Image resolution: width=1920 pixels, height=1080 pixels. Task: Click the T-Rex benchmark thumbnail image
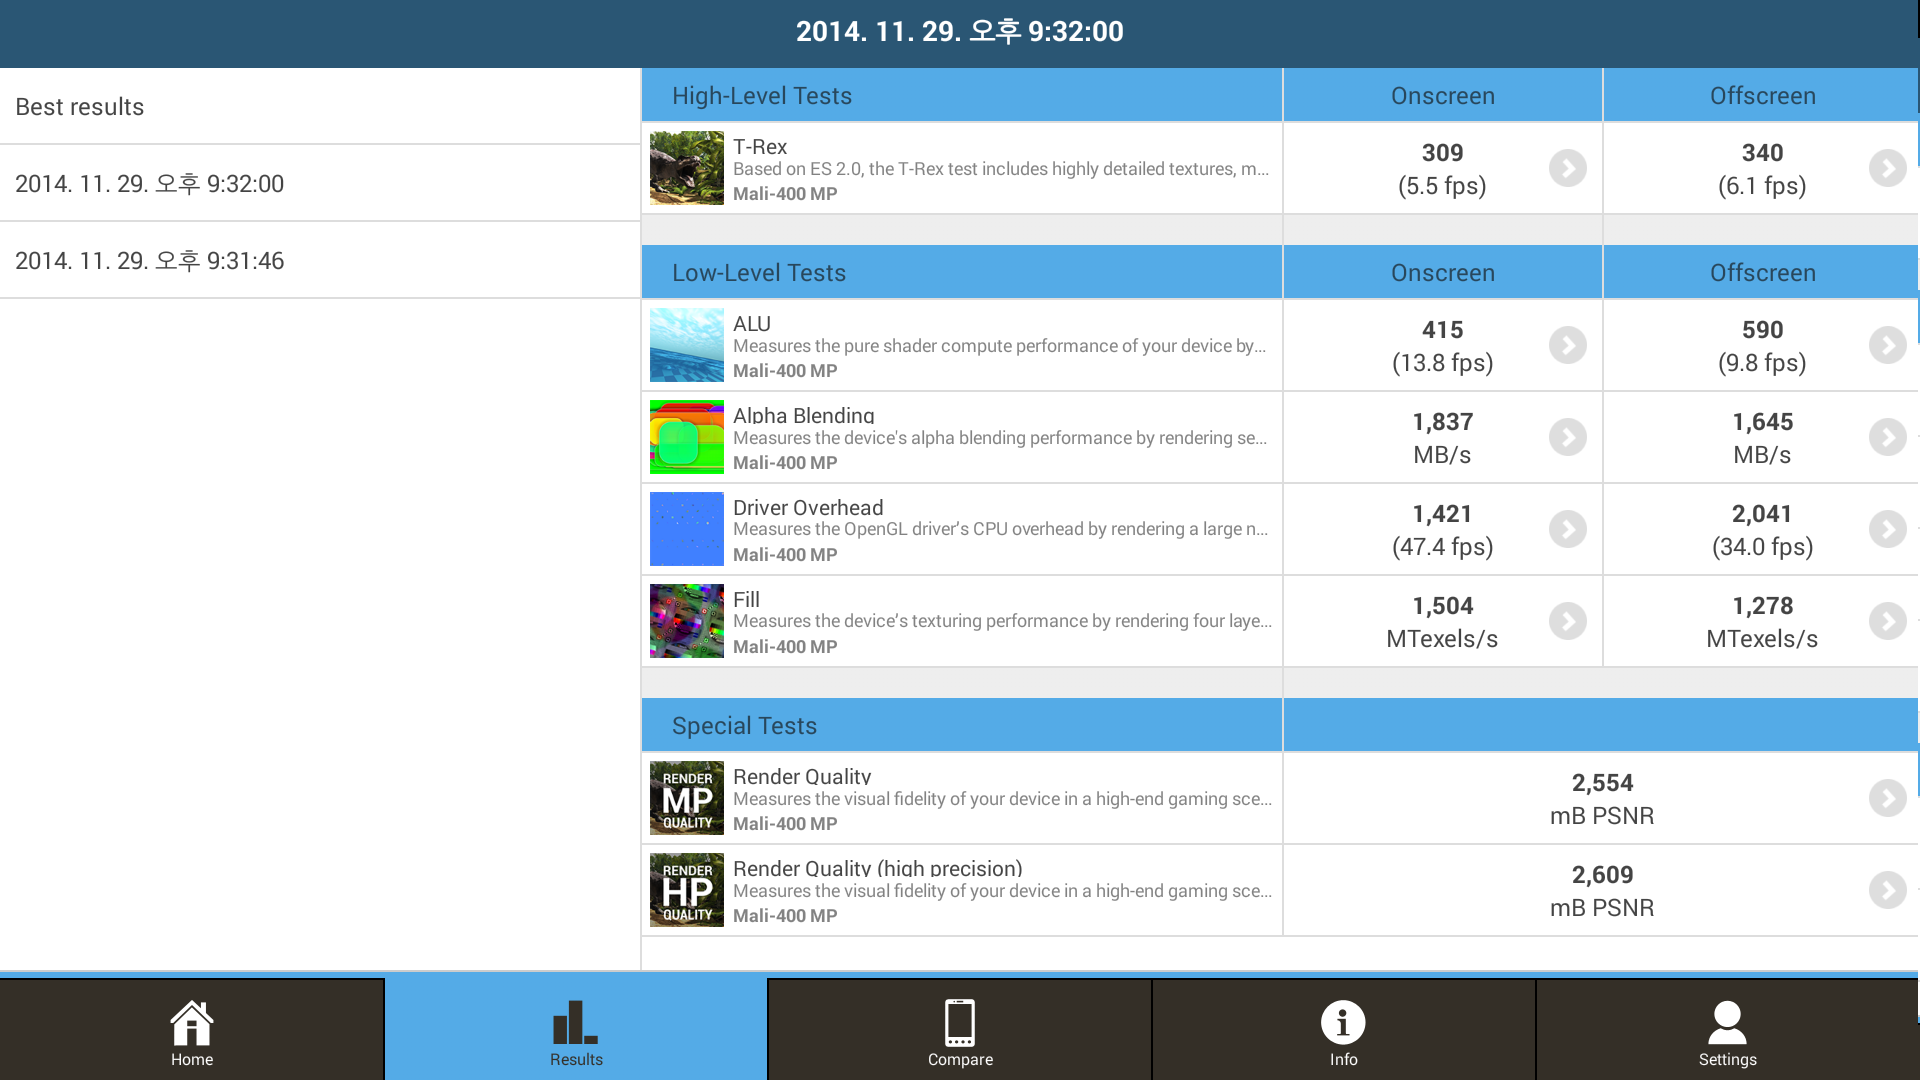[684, 167]
